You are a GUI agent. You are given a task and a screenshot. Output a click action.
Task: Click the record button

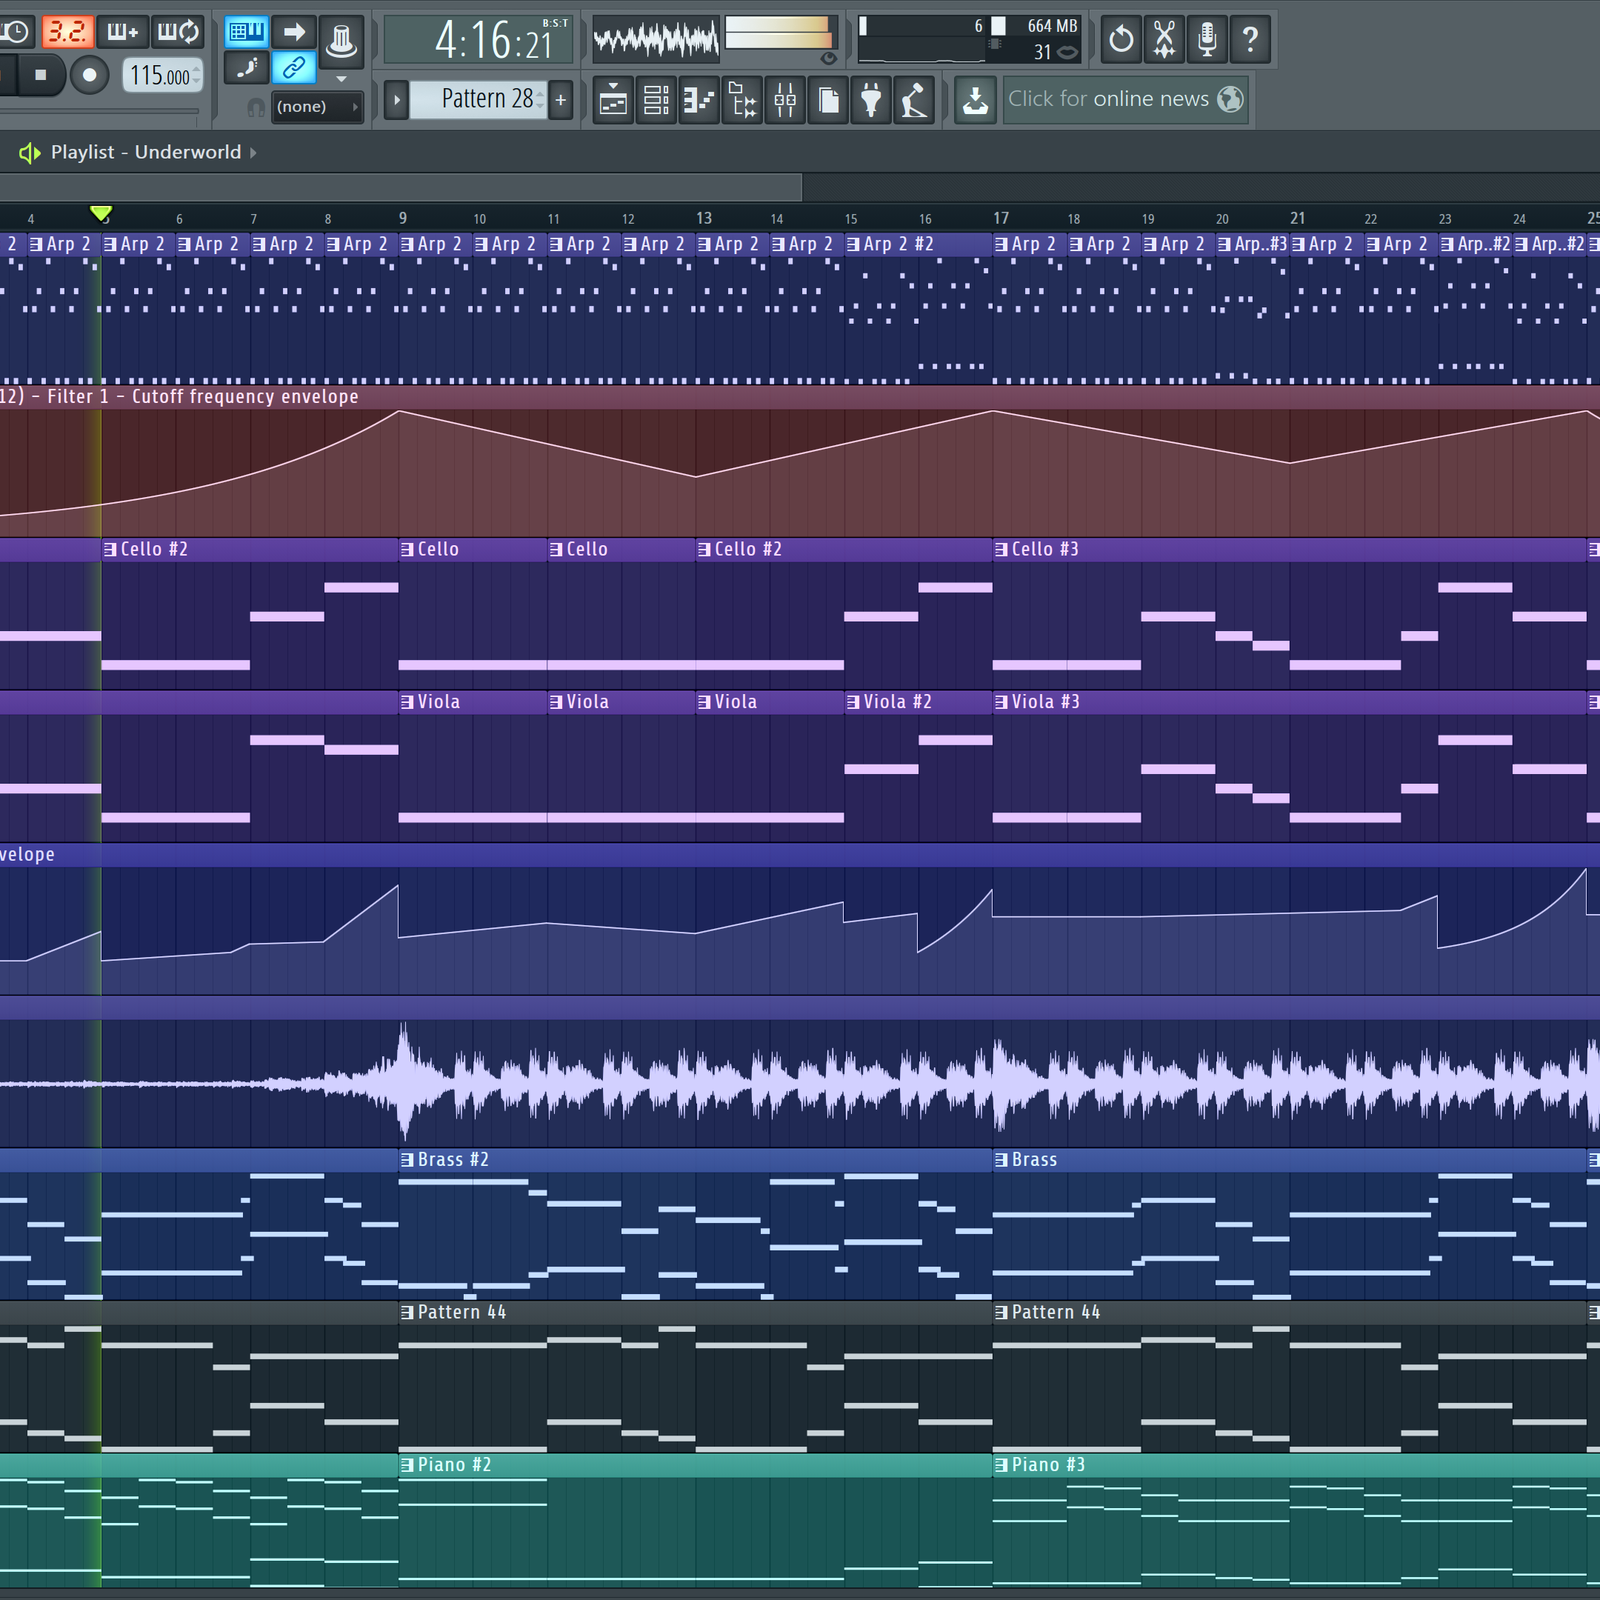90,75
